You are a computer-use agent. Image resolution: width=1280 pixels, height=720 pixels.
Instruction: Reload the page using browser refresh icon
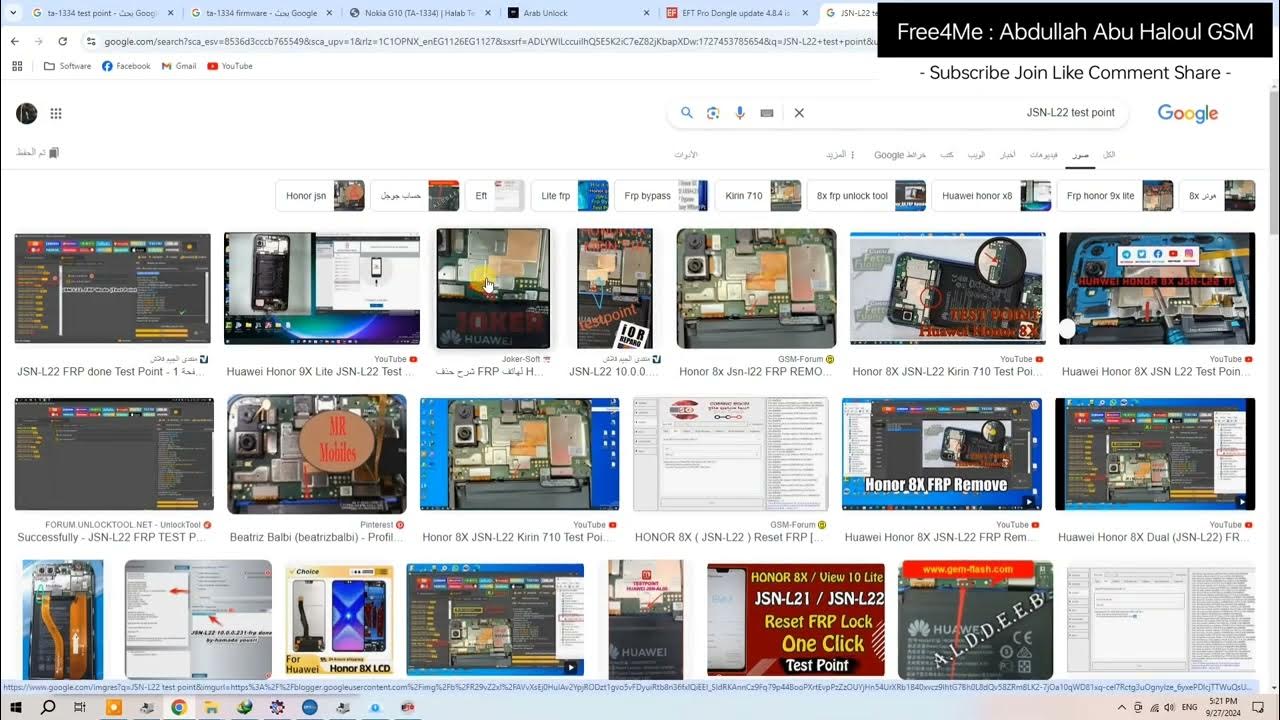(x=63, y=41)
